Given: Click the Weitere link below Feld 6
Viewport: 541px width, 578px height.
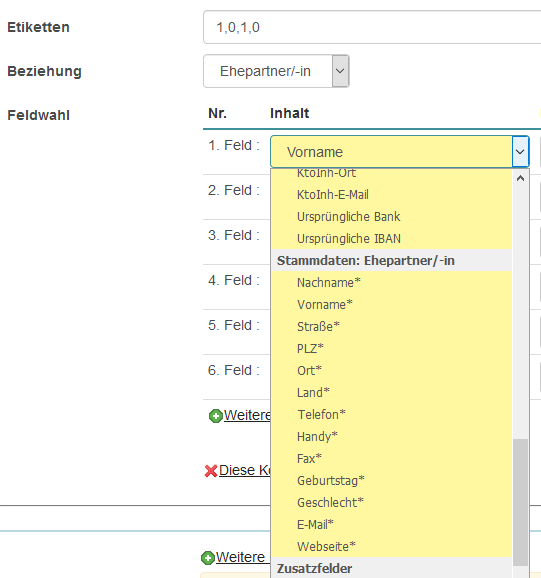Looking at the screenshot, I should point(247,415).
